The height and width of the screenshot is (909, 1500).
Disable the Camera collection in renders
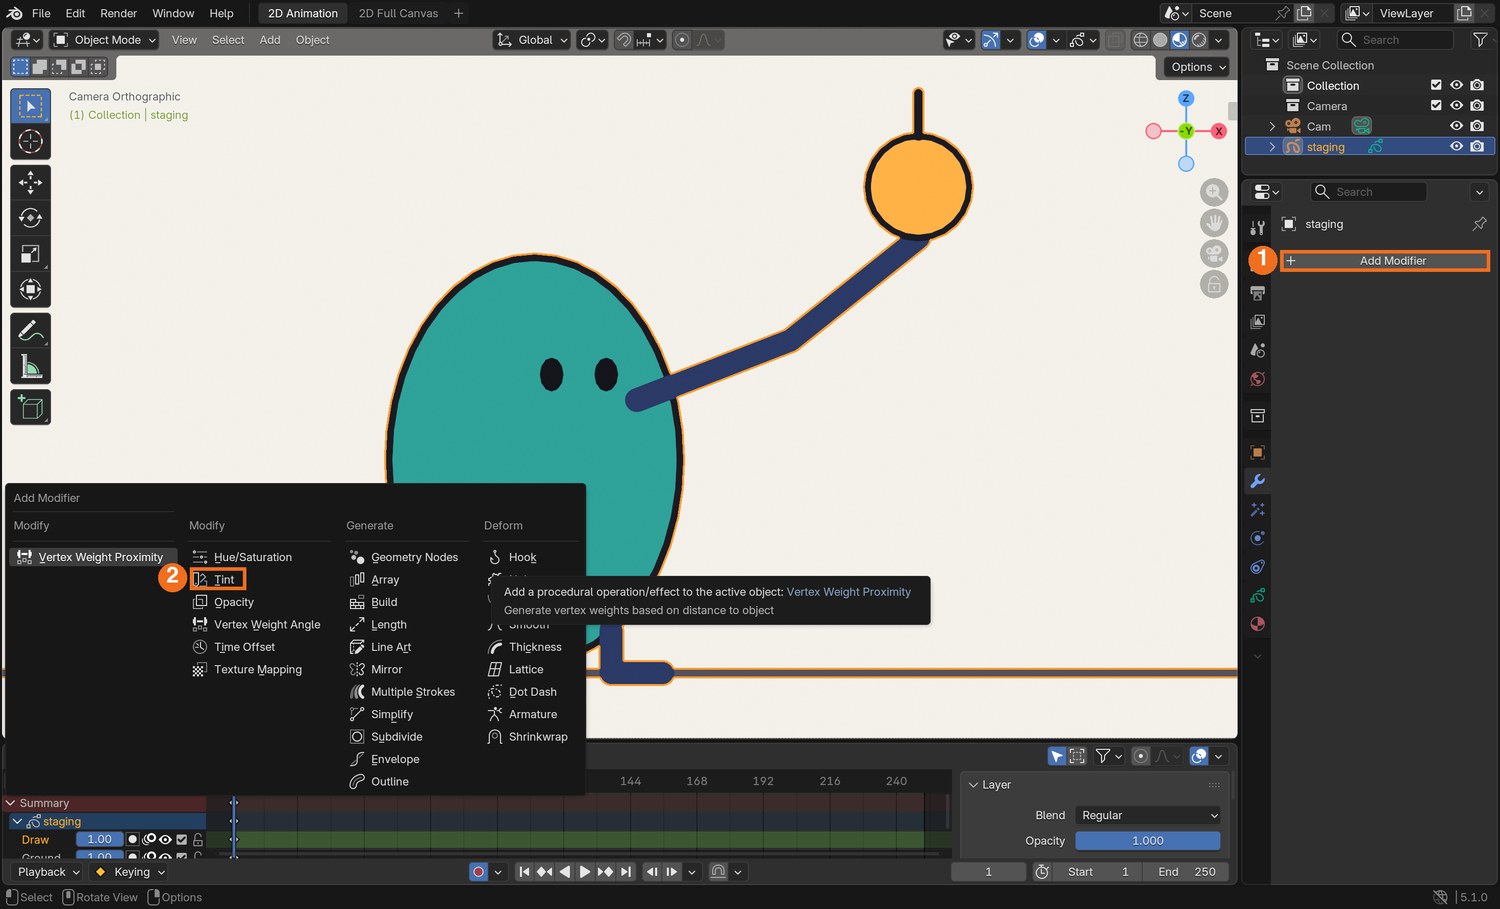pos(1477,105)
